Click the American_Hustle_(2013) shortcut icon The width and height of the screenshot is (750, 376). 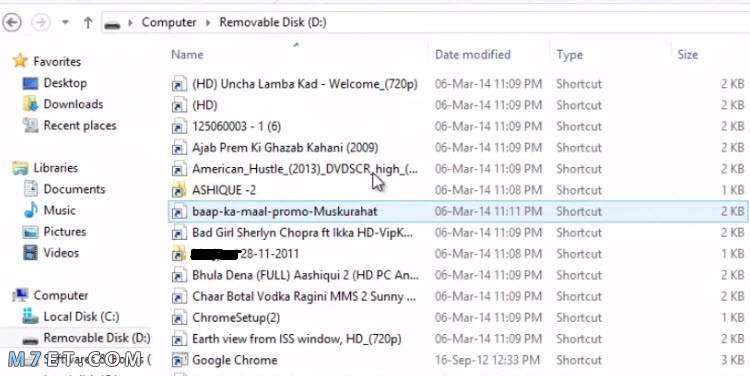point(179,169)
